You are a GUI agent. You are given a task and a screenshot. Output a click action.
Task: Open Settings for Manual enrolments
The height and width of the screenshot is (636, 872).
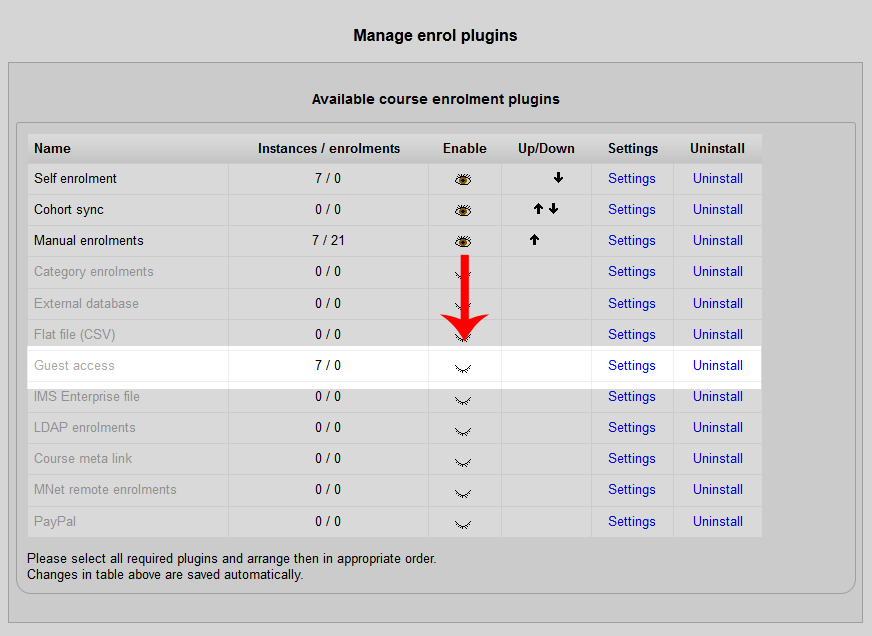pos(632,241)
